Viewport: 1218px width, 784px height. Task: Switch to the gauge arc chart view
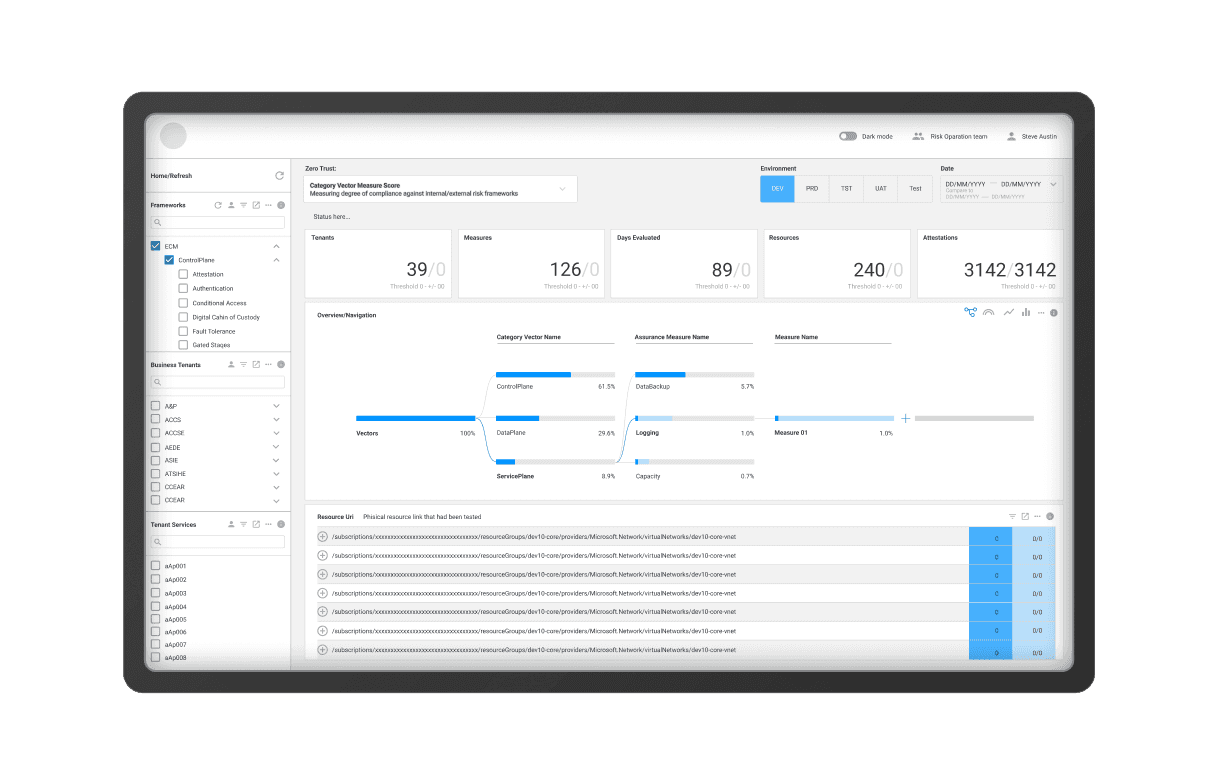(x=989, y=312)
